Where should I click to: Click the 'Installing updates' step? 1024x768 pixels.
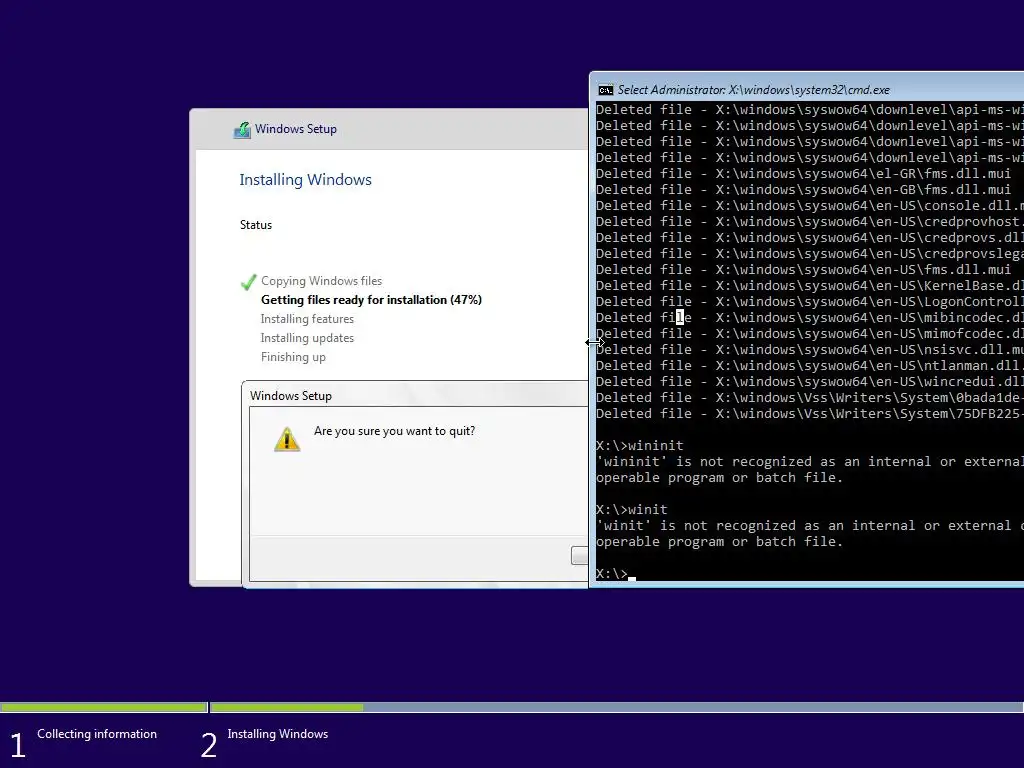tap(307, 338)
